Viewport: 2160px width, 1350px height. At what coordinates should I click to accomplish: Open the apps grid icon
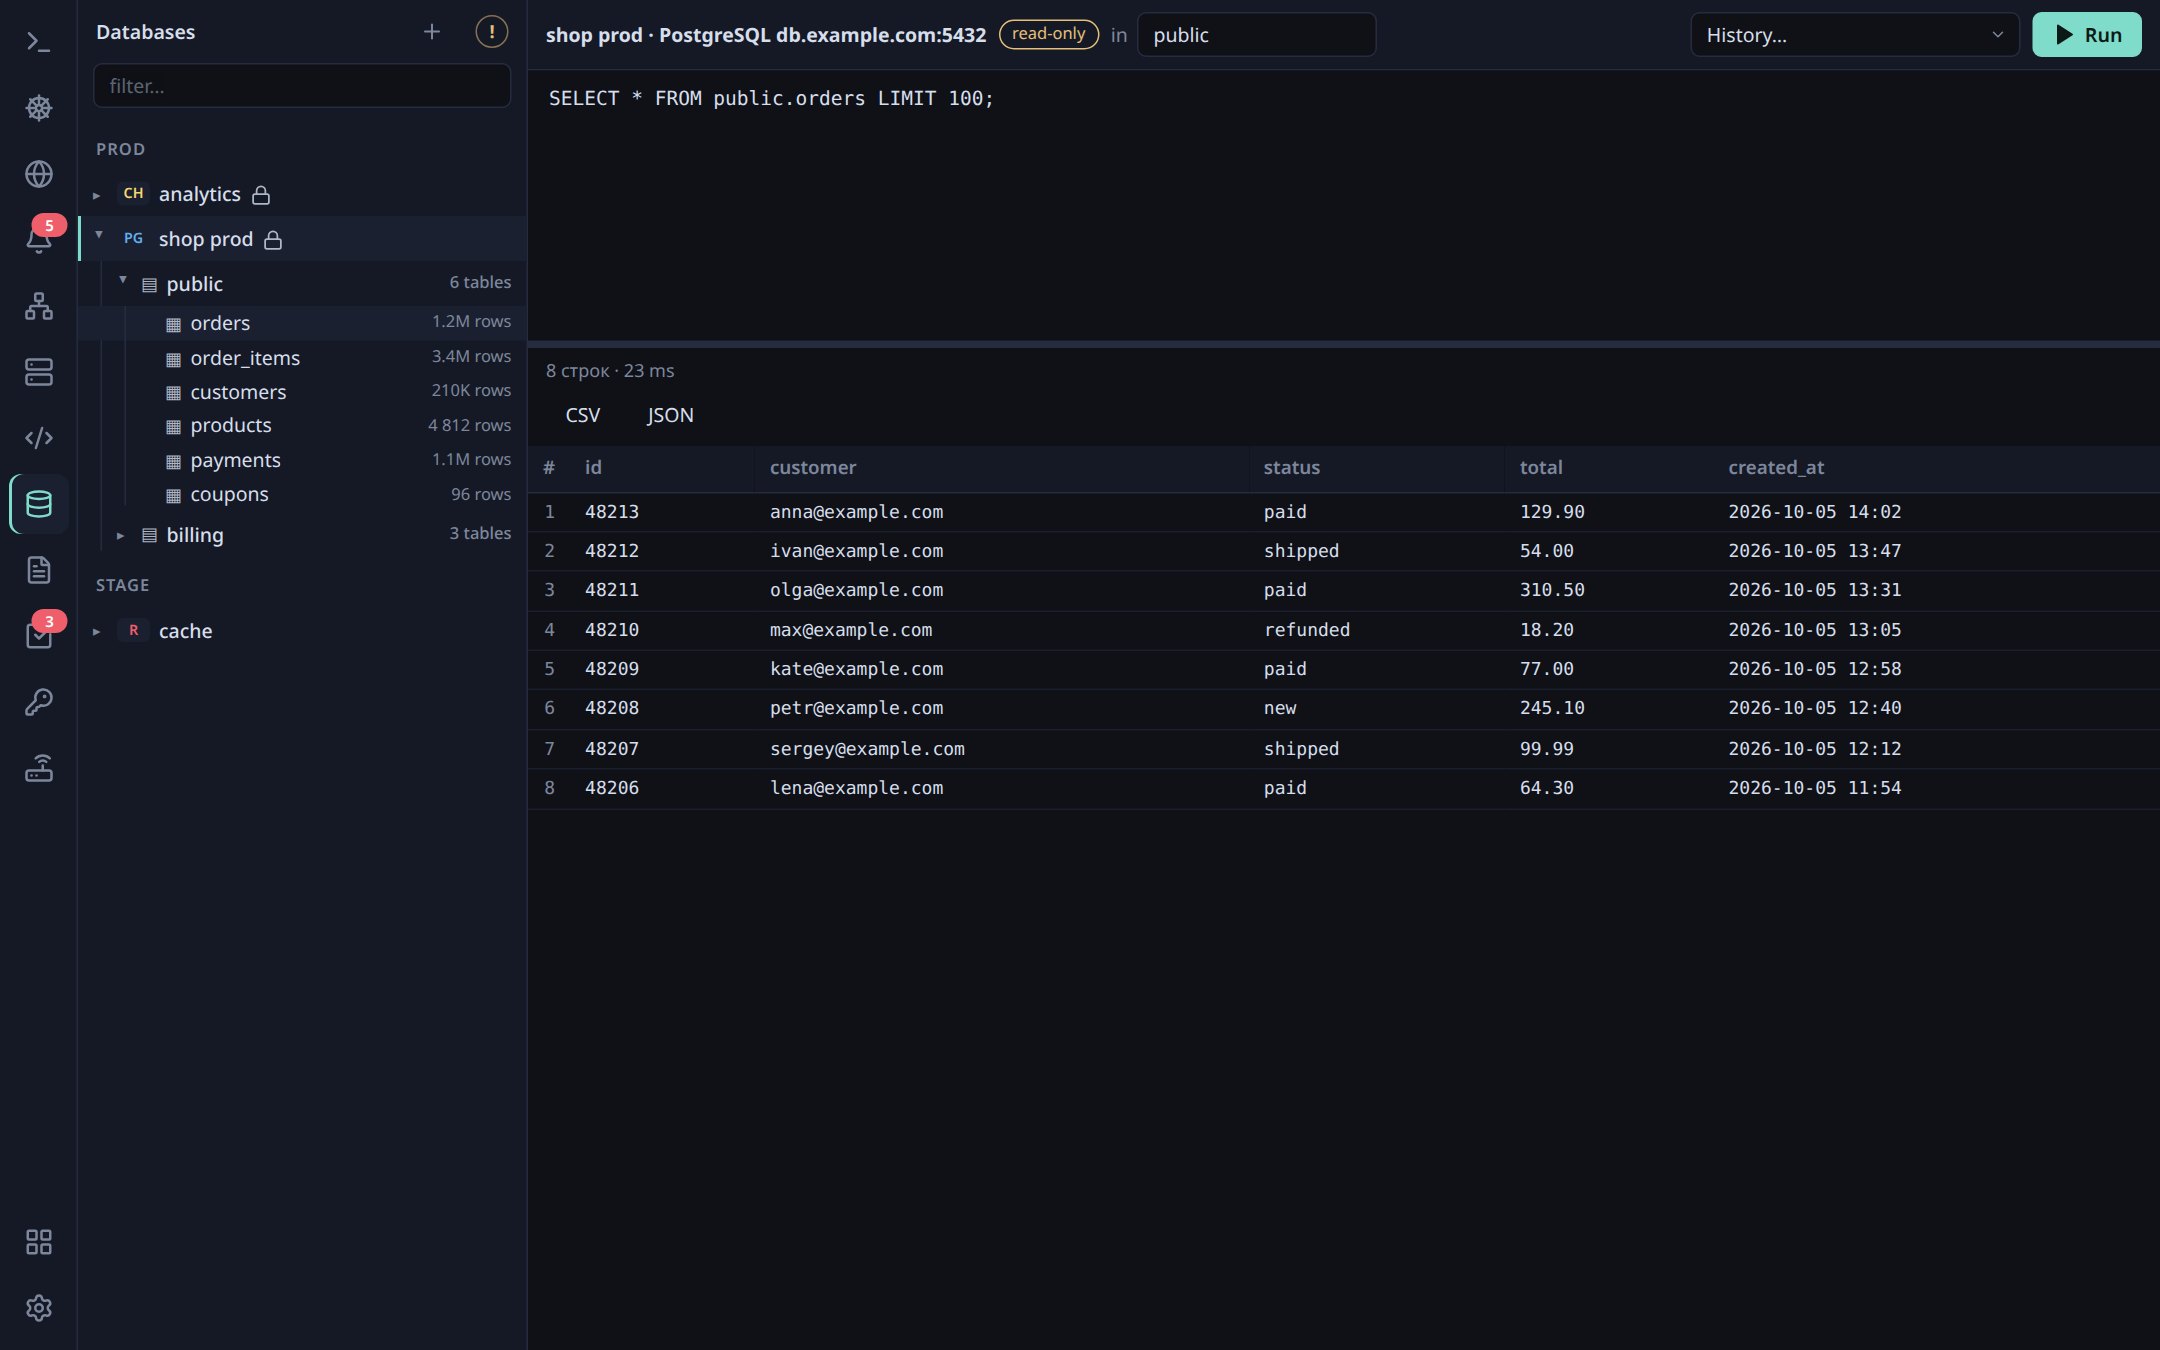38,1242
